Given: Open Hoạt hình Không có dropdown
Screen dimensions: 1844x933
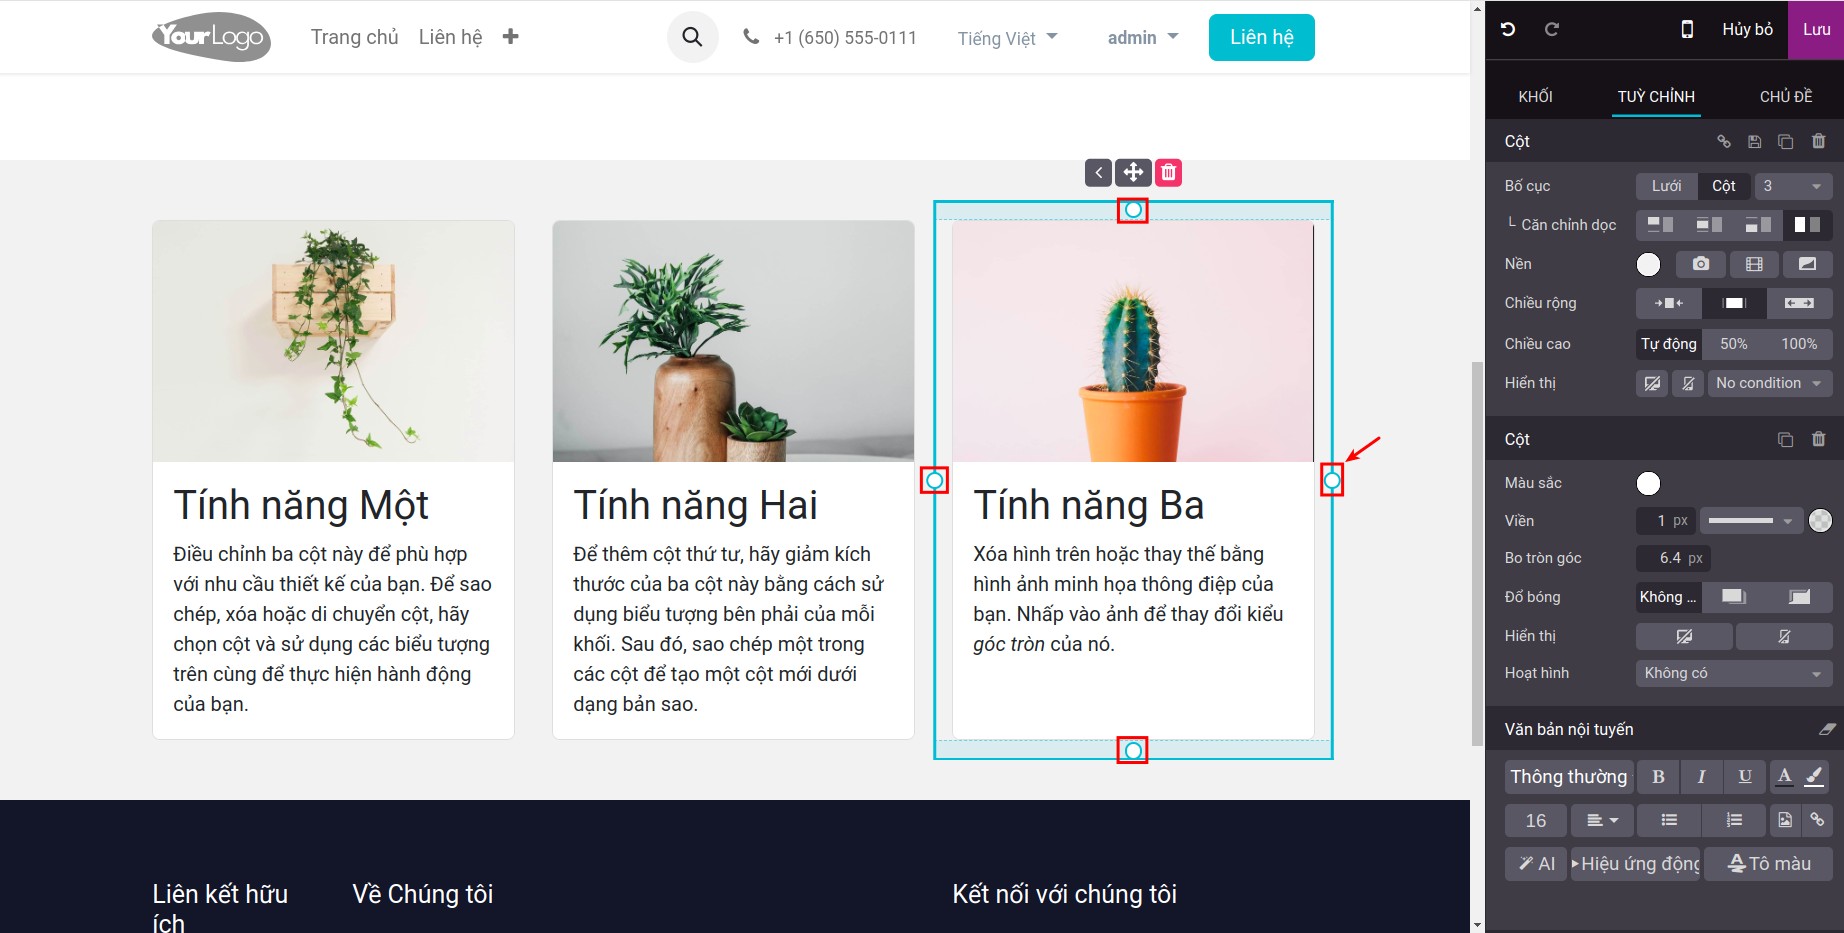Looking at the screenshot, I should (1734, 673).
